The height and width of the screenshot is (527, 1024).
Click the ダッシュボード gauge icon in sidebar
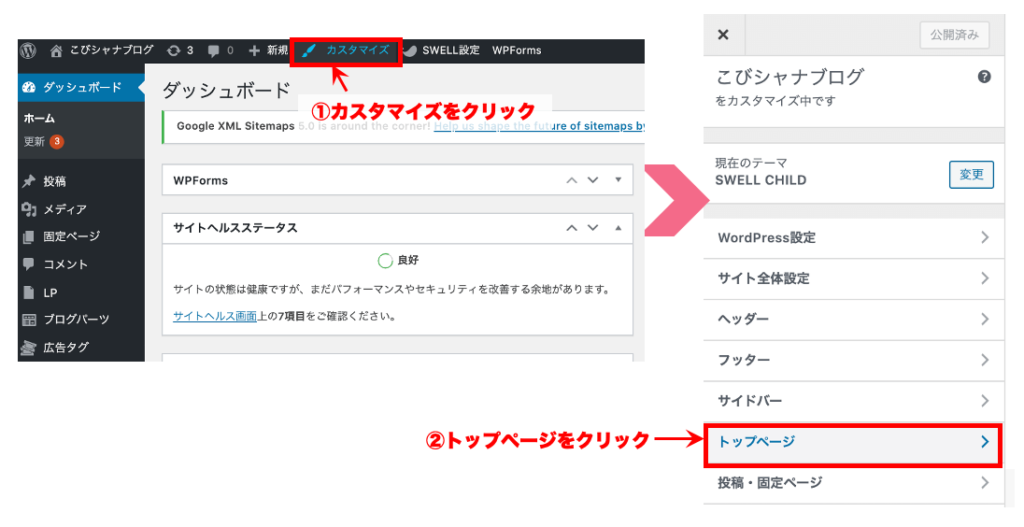tap(29, 88)
